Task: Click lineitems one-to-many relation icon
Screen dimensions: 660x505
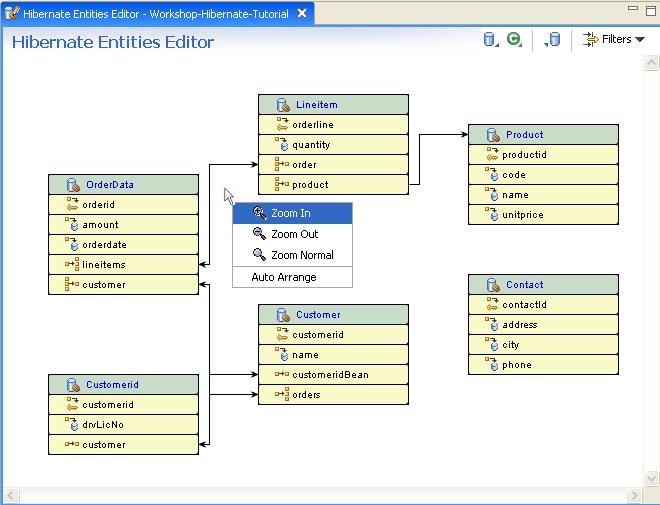Action: pyautogui.click(x=72, y=264)
